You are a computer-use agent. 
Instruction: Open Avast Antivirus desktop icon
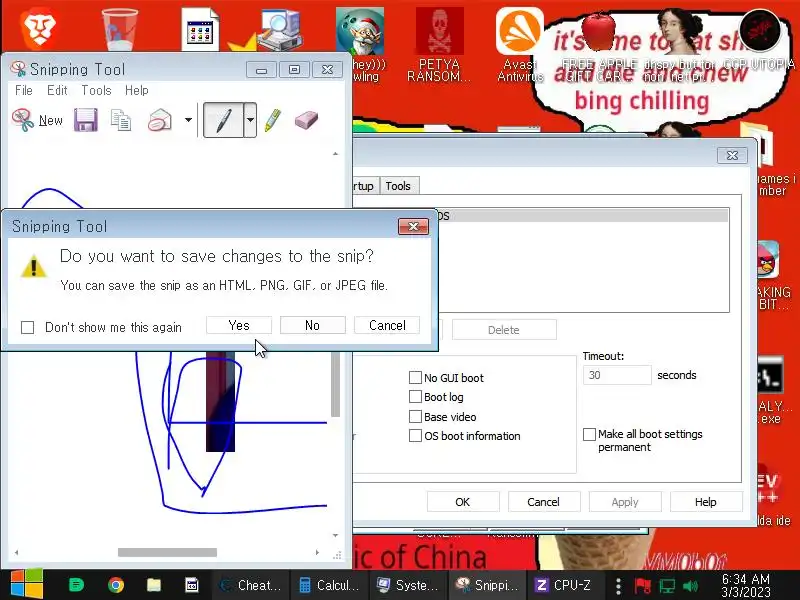tap(520, 45)
